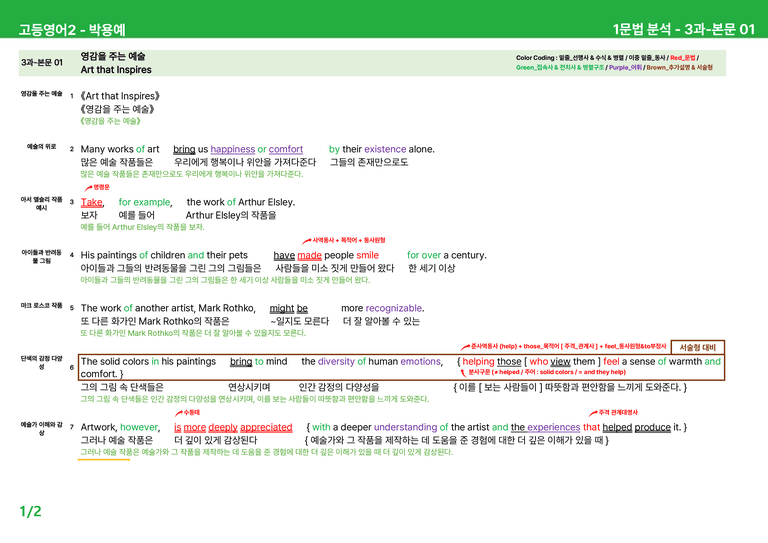
Task: Click the underlined word "produce"
Action: click(652, 427)
